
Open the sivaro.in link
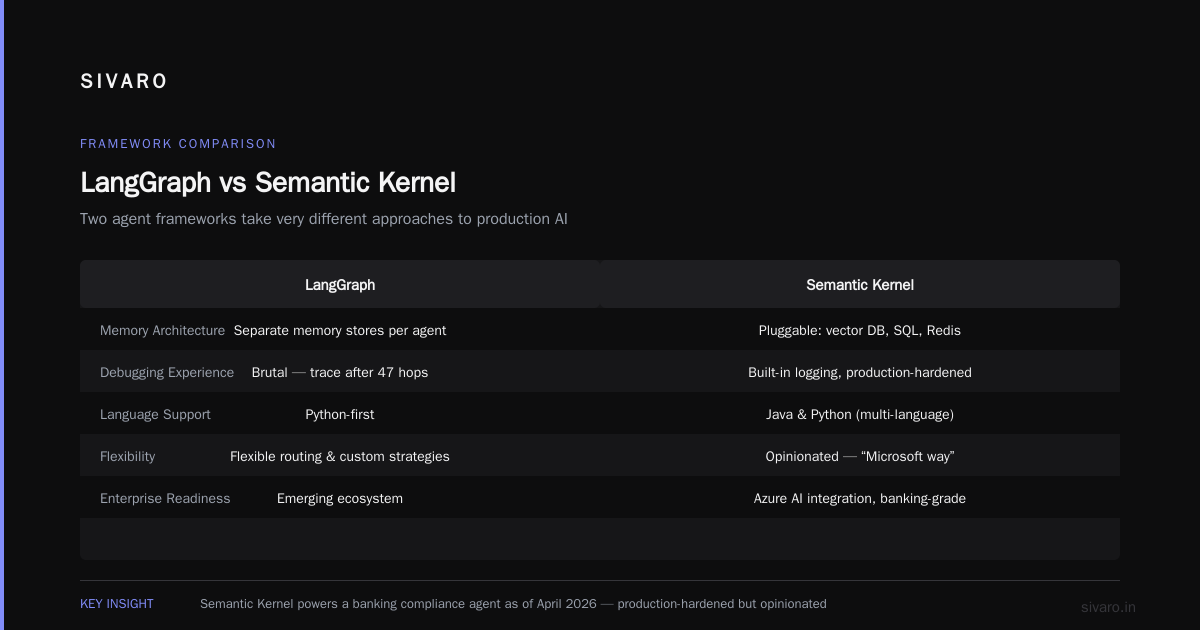tap(1109, 607)
